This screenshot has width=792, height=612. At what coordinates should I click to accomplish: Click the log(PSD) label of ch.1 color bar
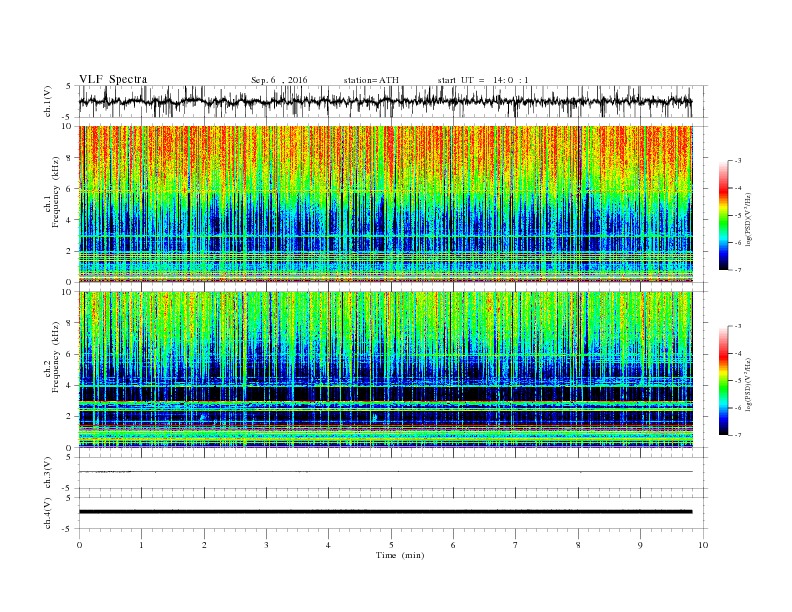pos(748,220)
